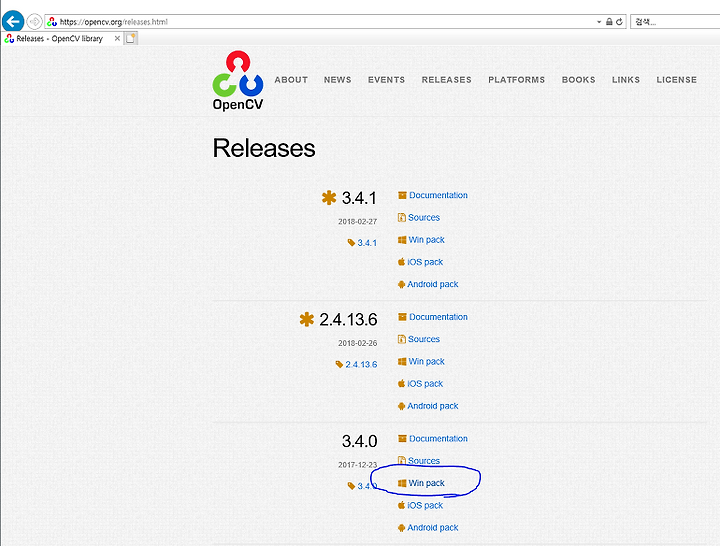Click the 2018-02-27 release date text

358,221
